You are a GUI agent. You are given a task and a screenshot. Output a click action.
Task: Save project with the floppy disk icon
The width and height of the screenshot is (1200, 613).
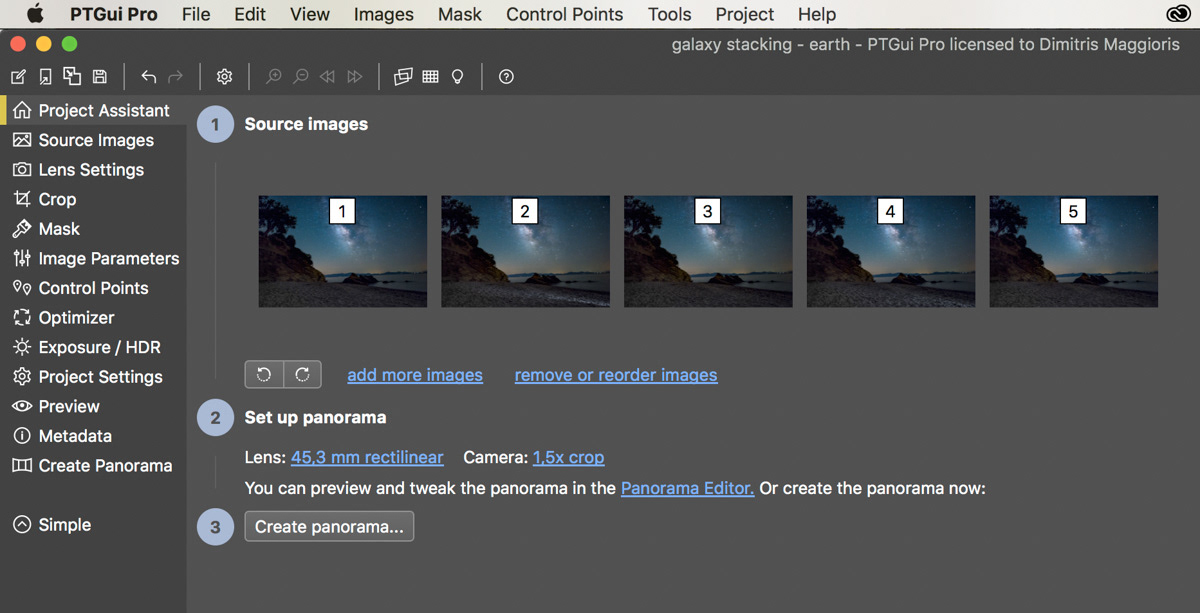(99, 77)
